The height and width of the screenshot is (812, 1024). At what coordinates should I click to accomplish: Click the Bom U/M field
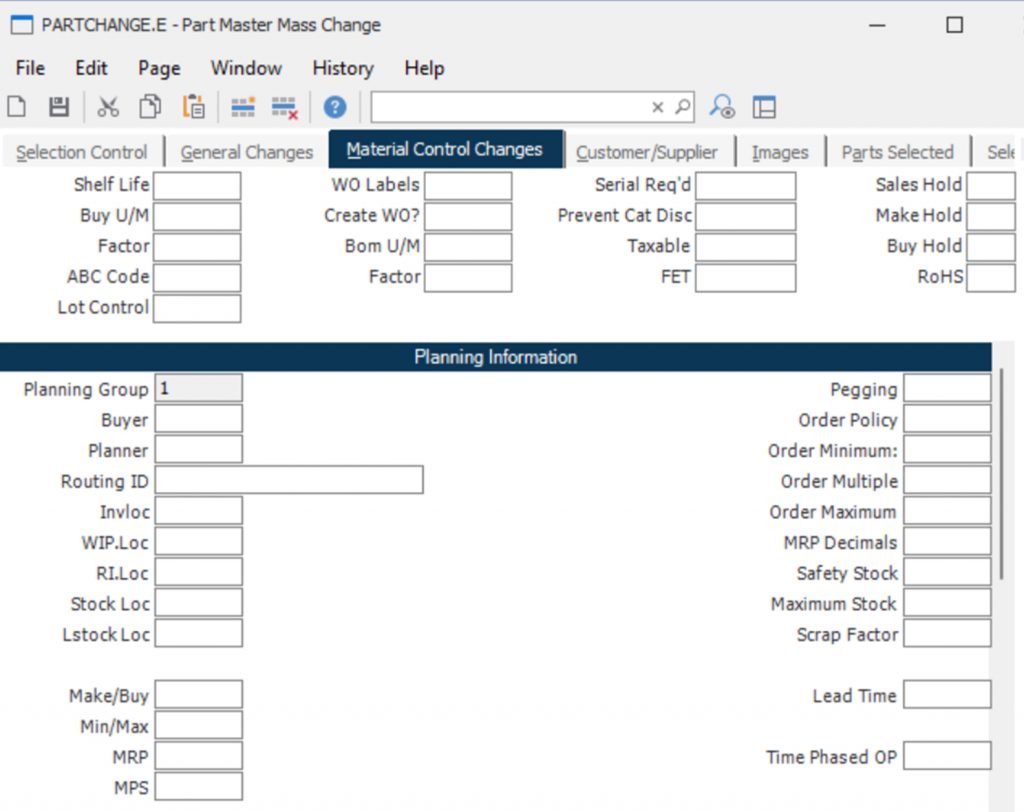(468, 247)
